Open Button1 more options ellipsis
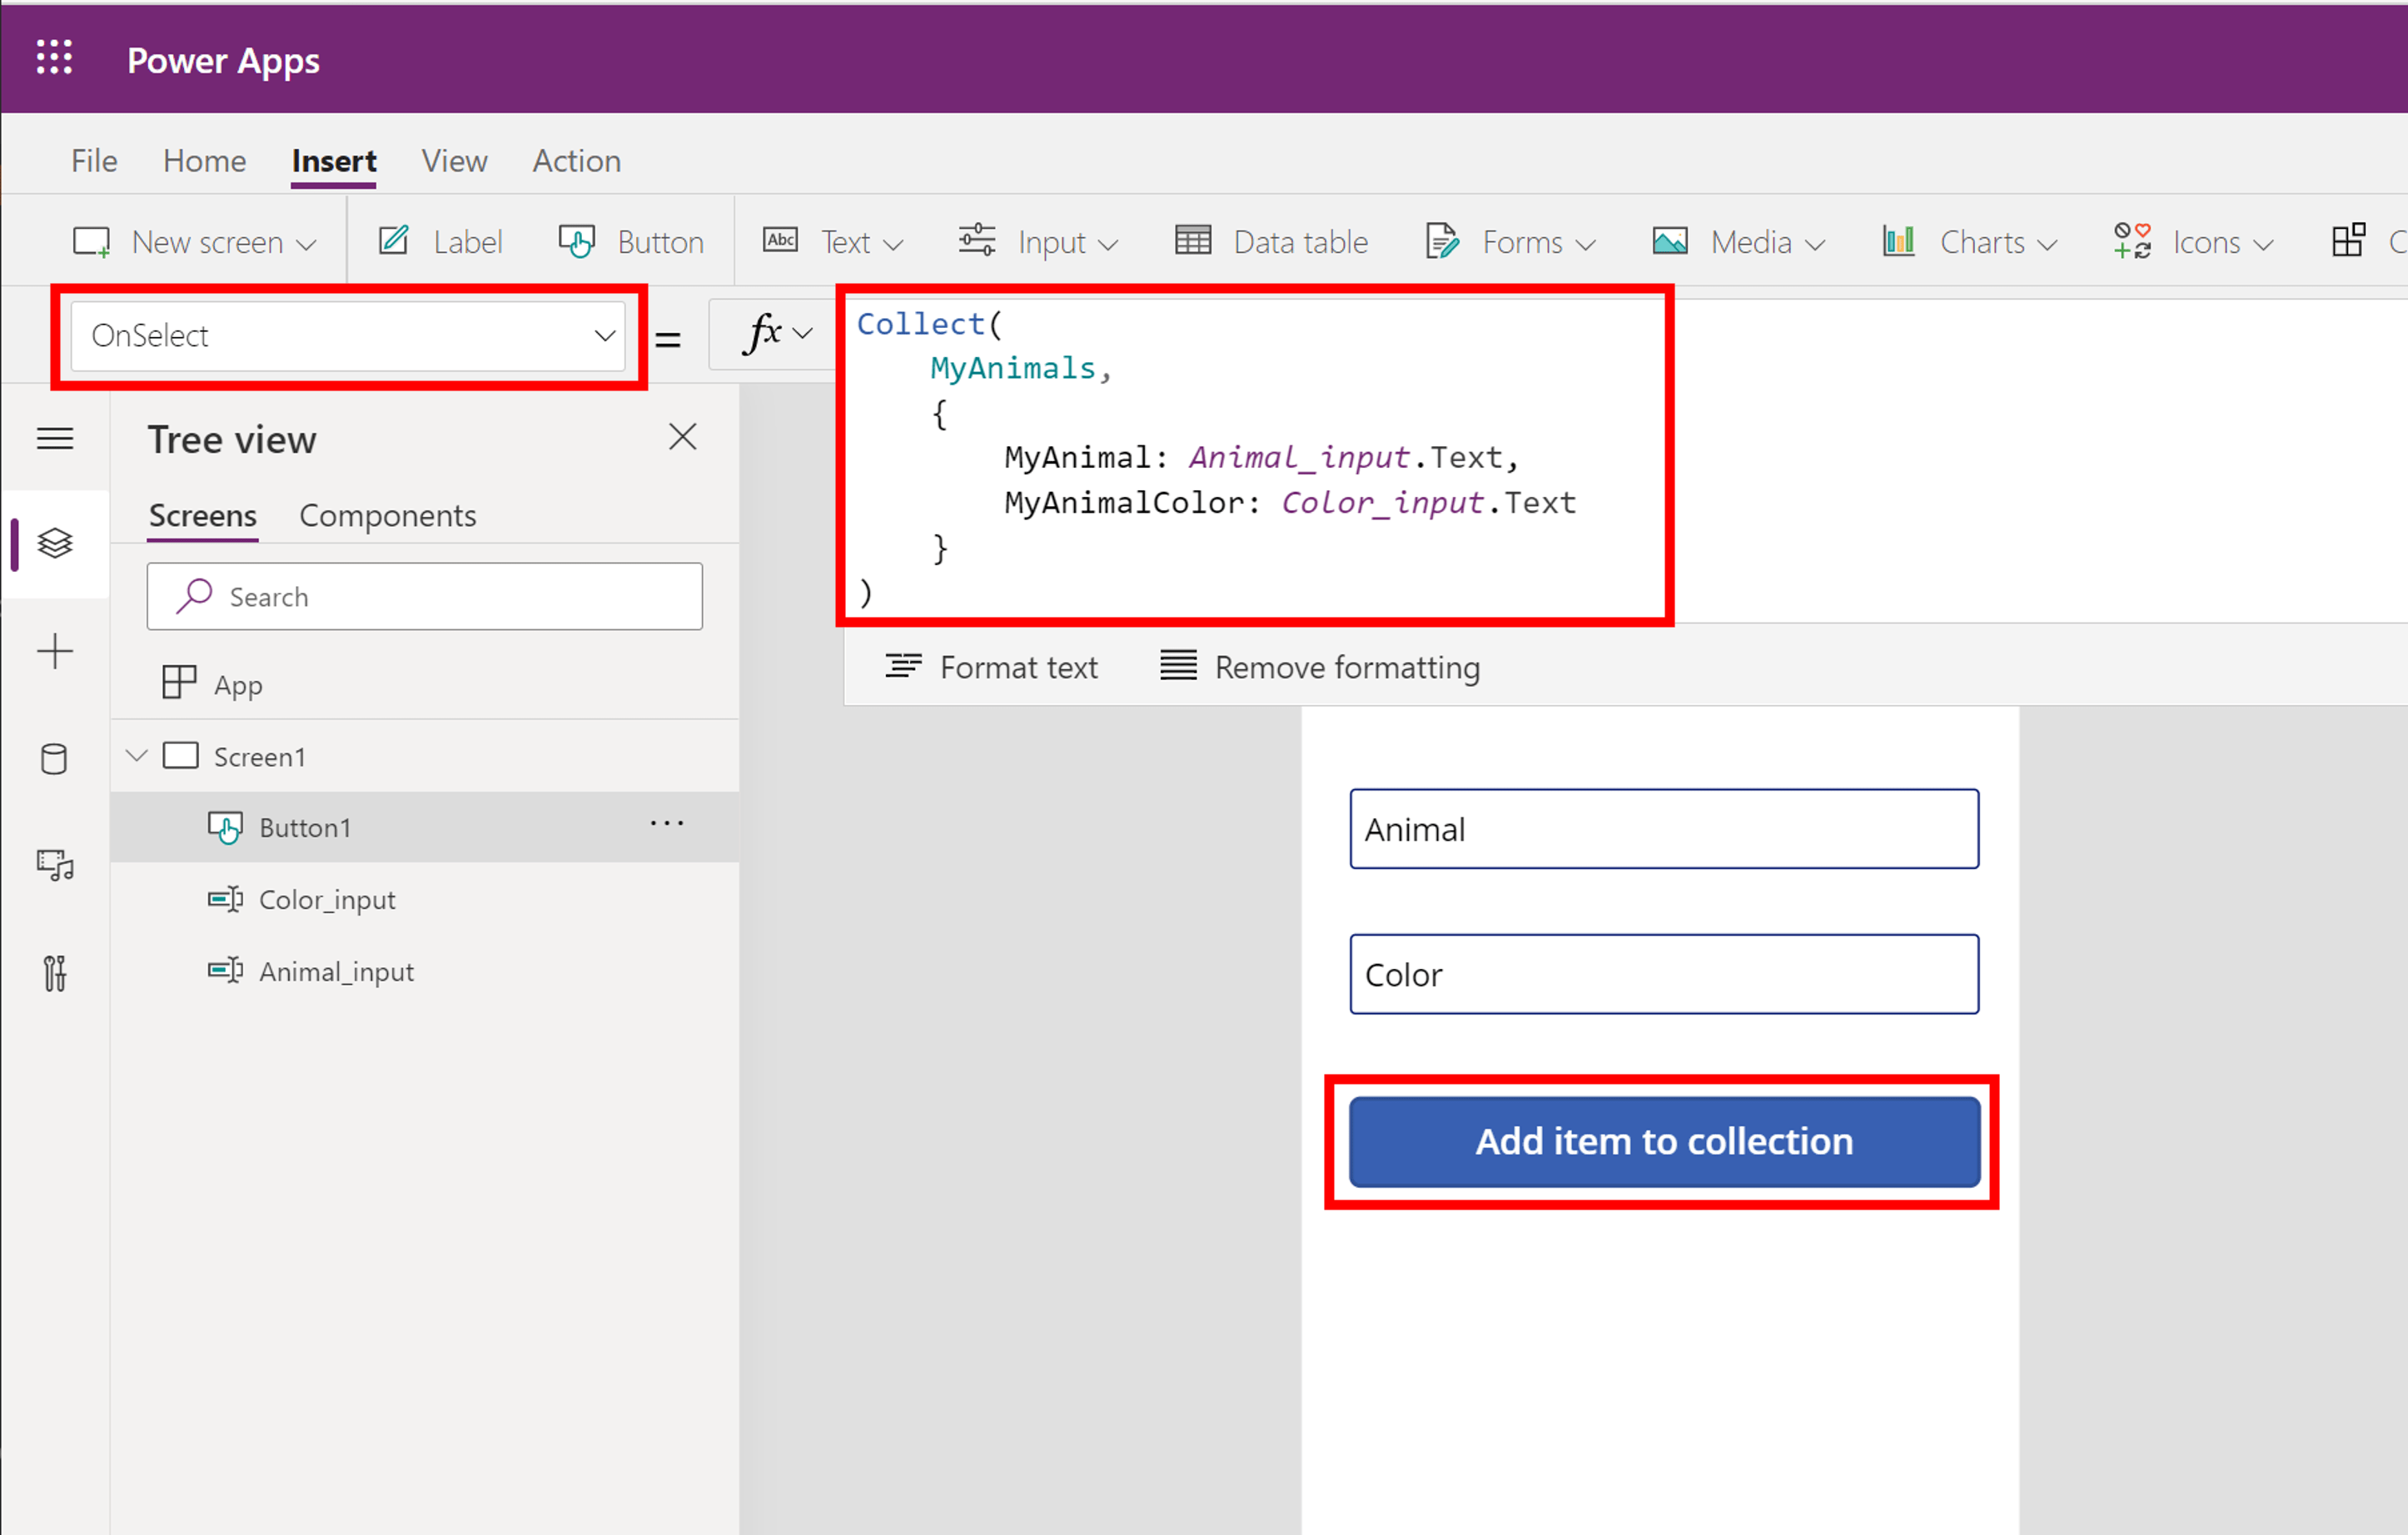The width and height of the screenshot is (2408, 1535). pos(666,824)
